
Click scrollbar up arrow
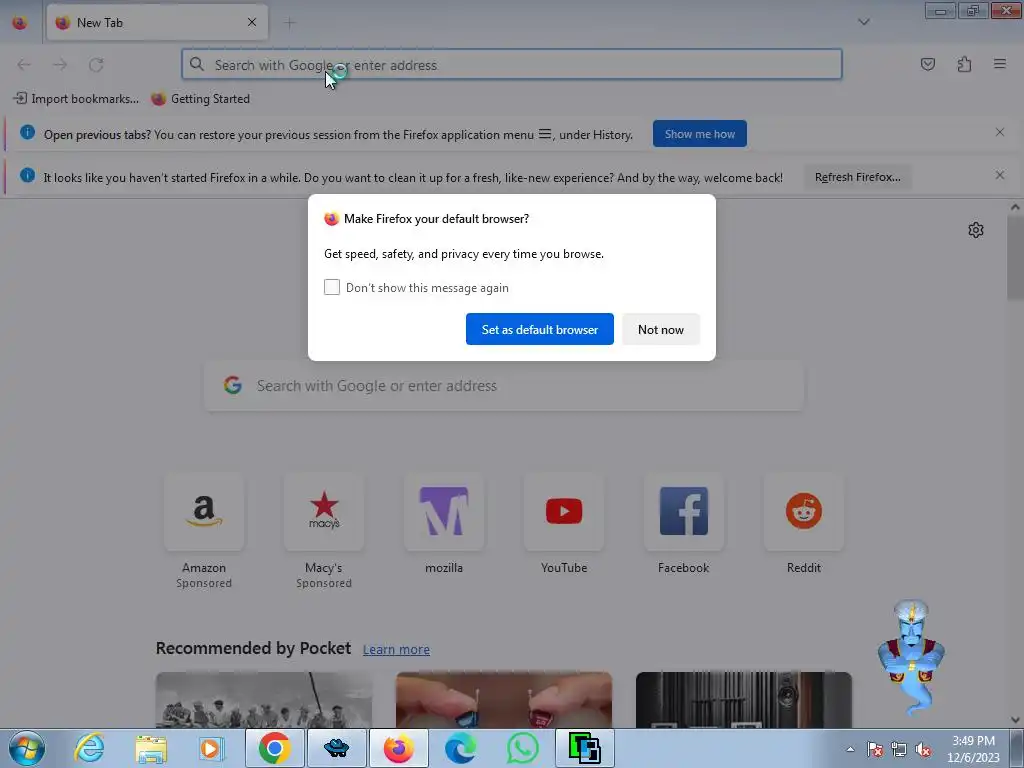pyautogui.click(x=1015, y=207)
